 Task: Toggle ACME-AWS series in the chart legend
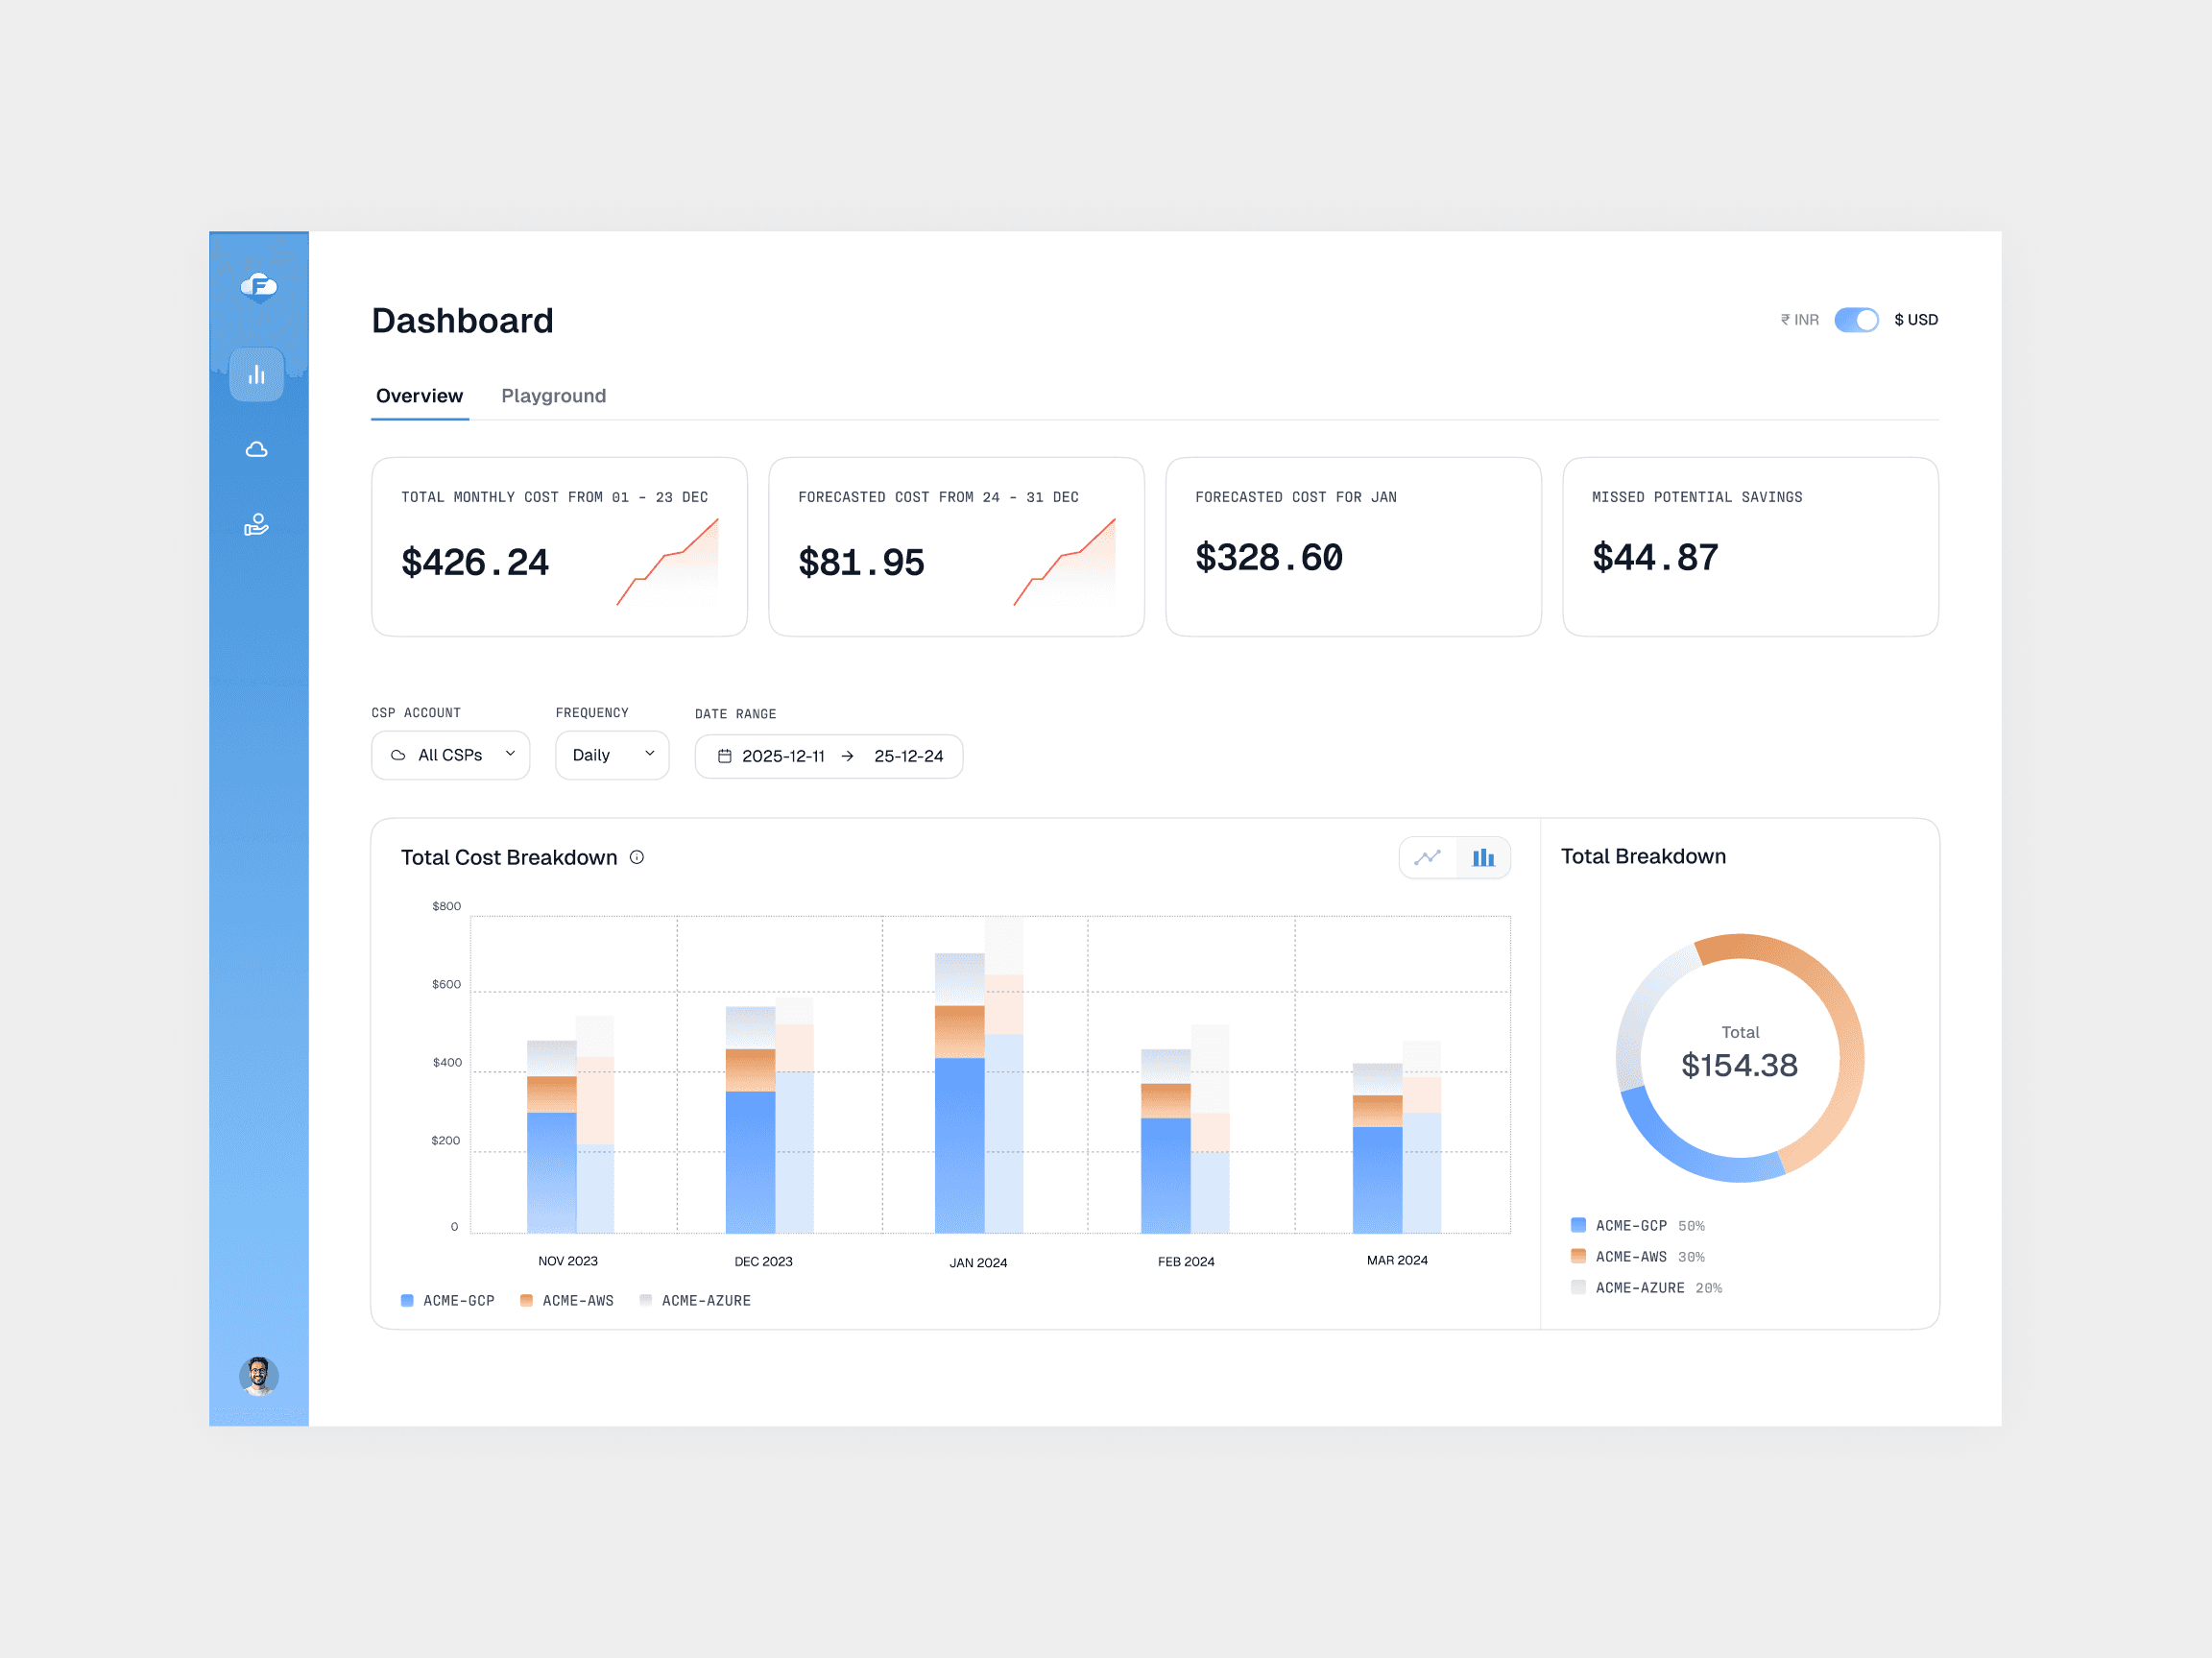[x=567, y=1300]
